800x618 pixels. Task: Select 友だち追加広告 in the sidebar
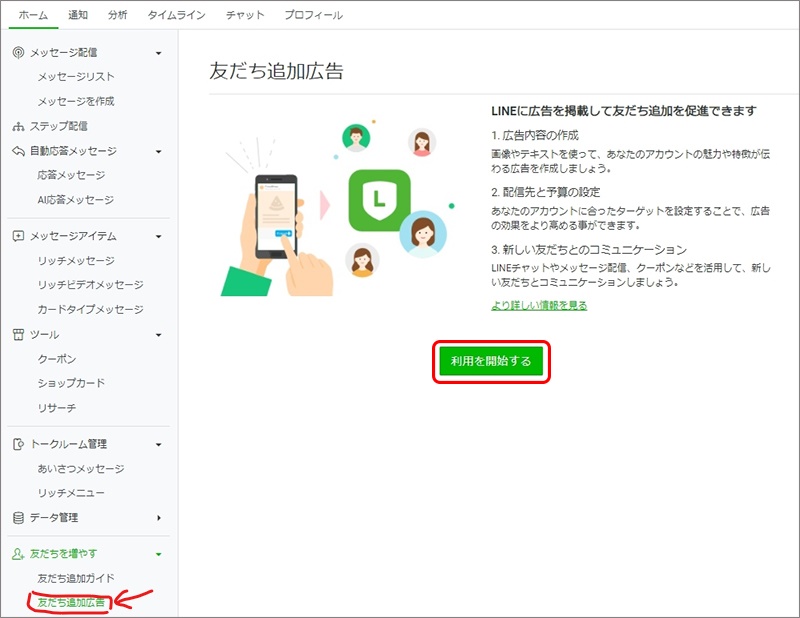pyautogui.click(x=71, y=603)
